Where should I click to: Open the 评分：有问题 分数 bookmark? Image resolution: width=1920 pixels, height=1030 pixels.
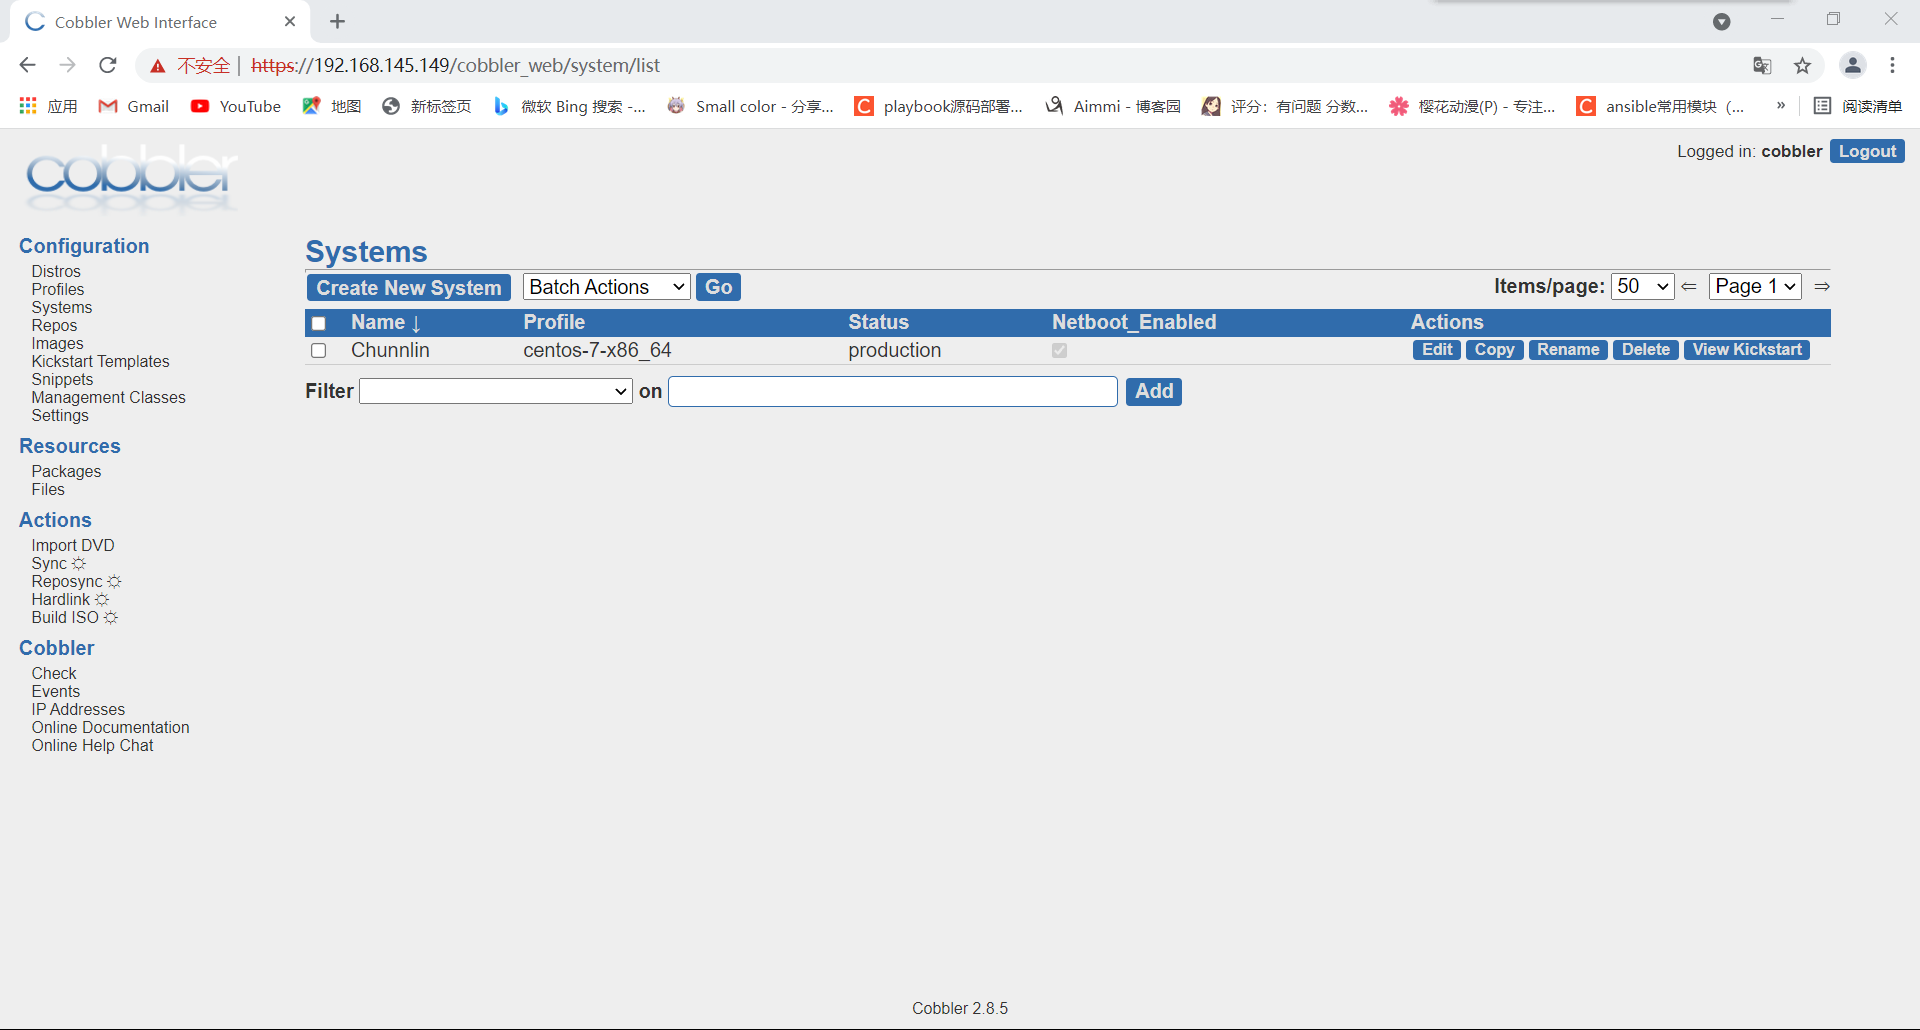pos(1285,106)
